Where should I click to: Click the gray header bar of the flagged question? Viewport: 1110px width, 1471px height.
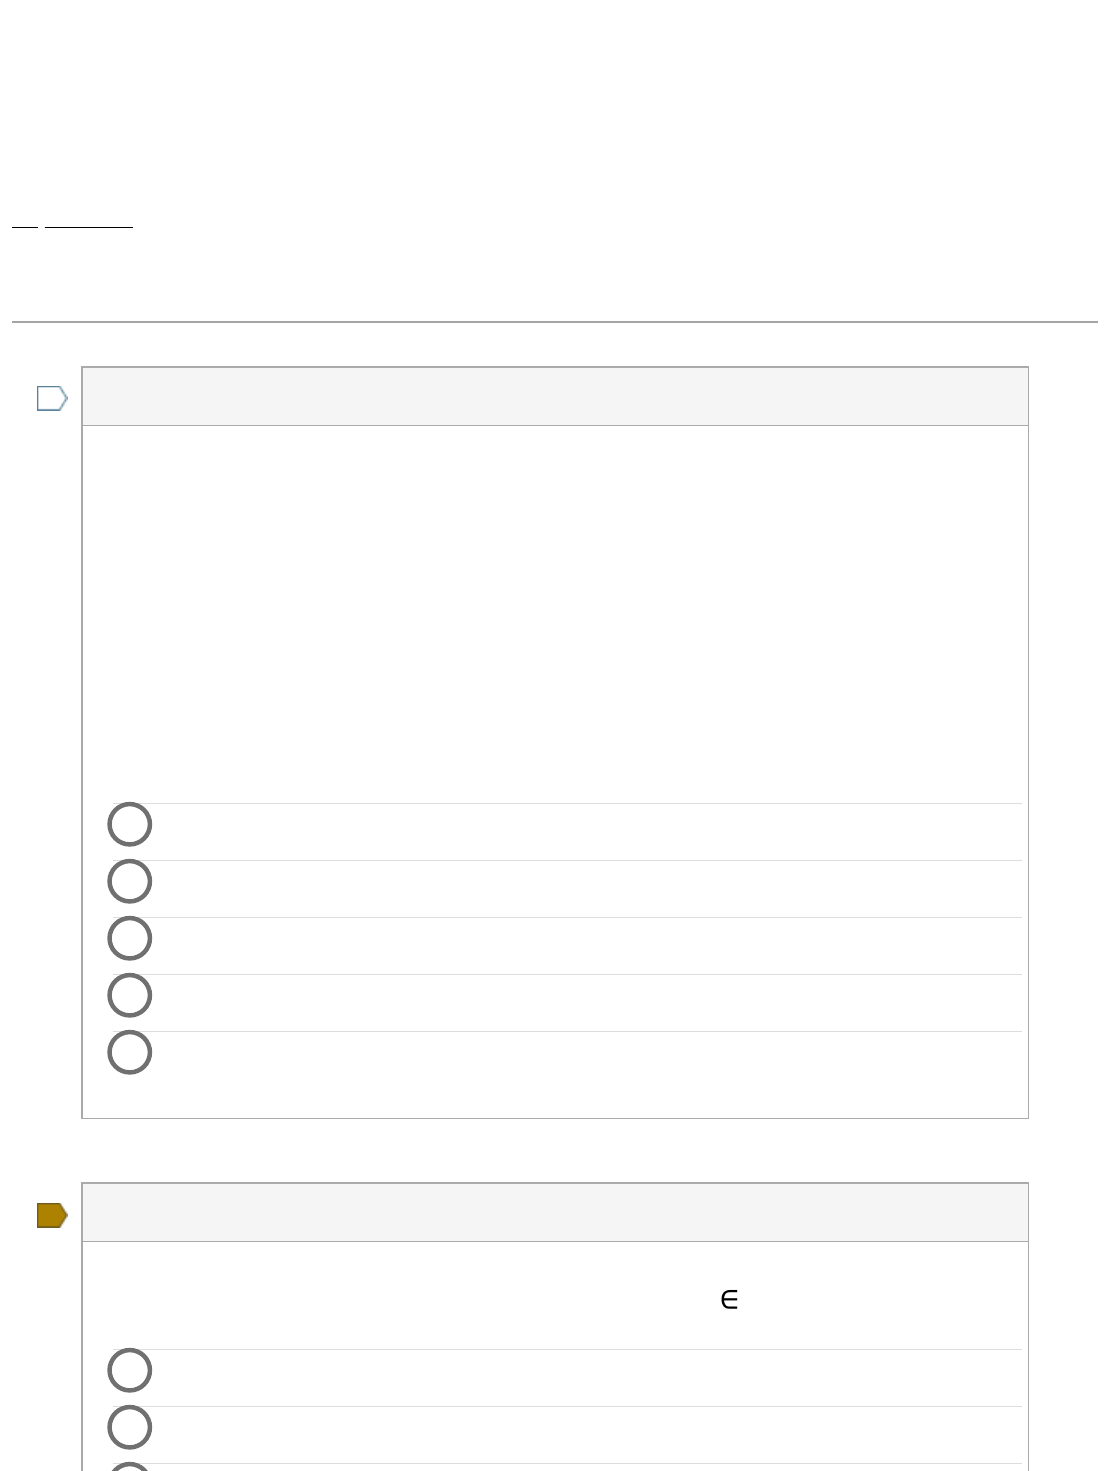555,1213
